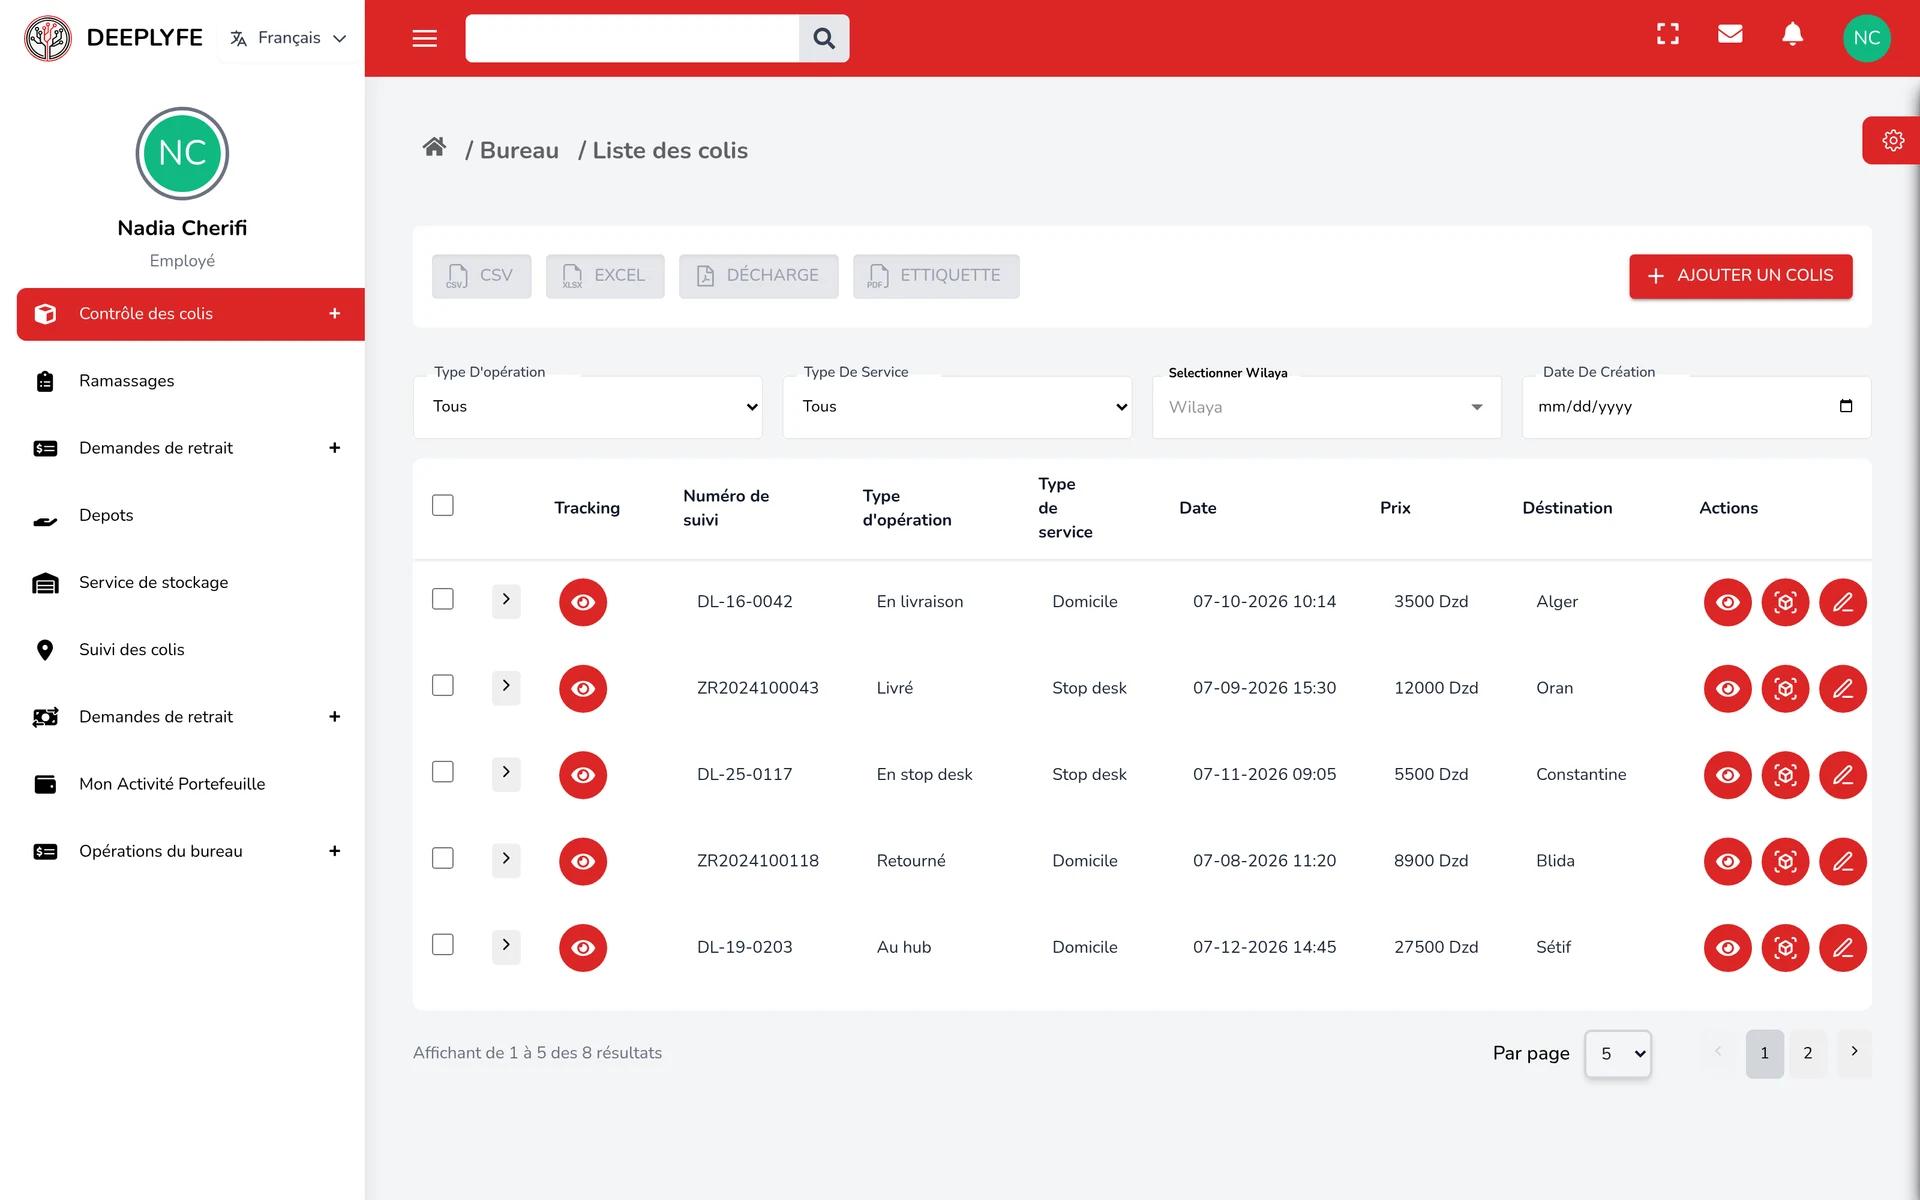Open the messages envelope icon
This screenshot has height=1200, width=1920.
pos(1730,35)
